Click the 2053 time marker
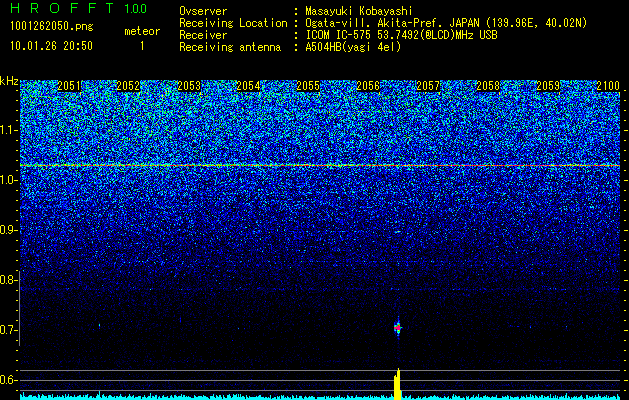 189,86
